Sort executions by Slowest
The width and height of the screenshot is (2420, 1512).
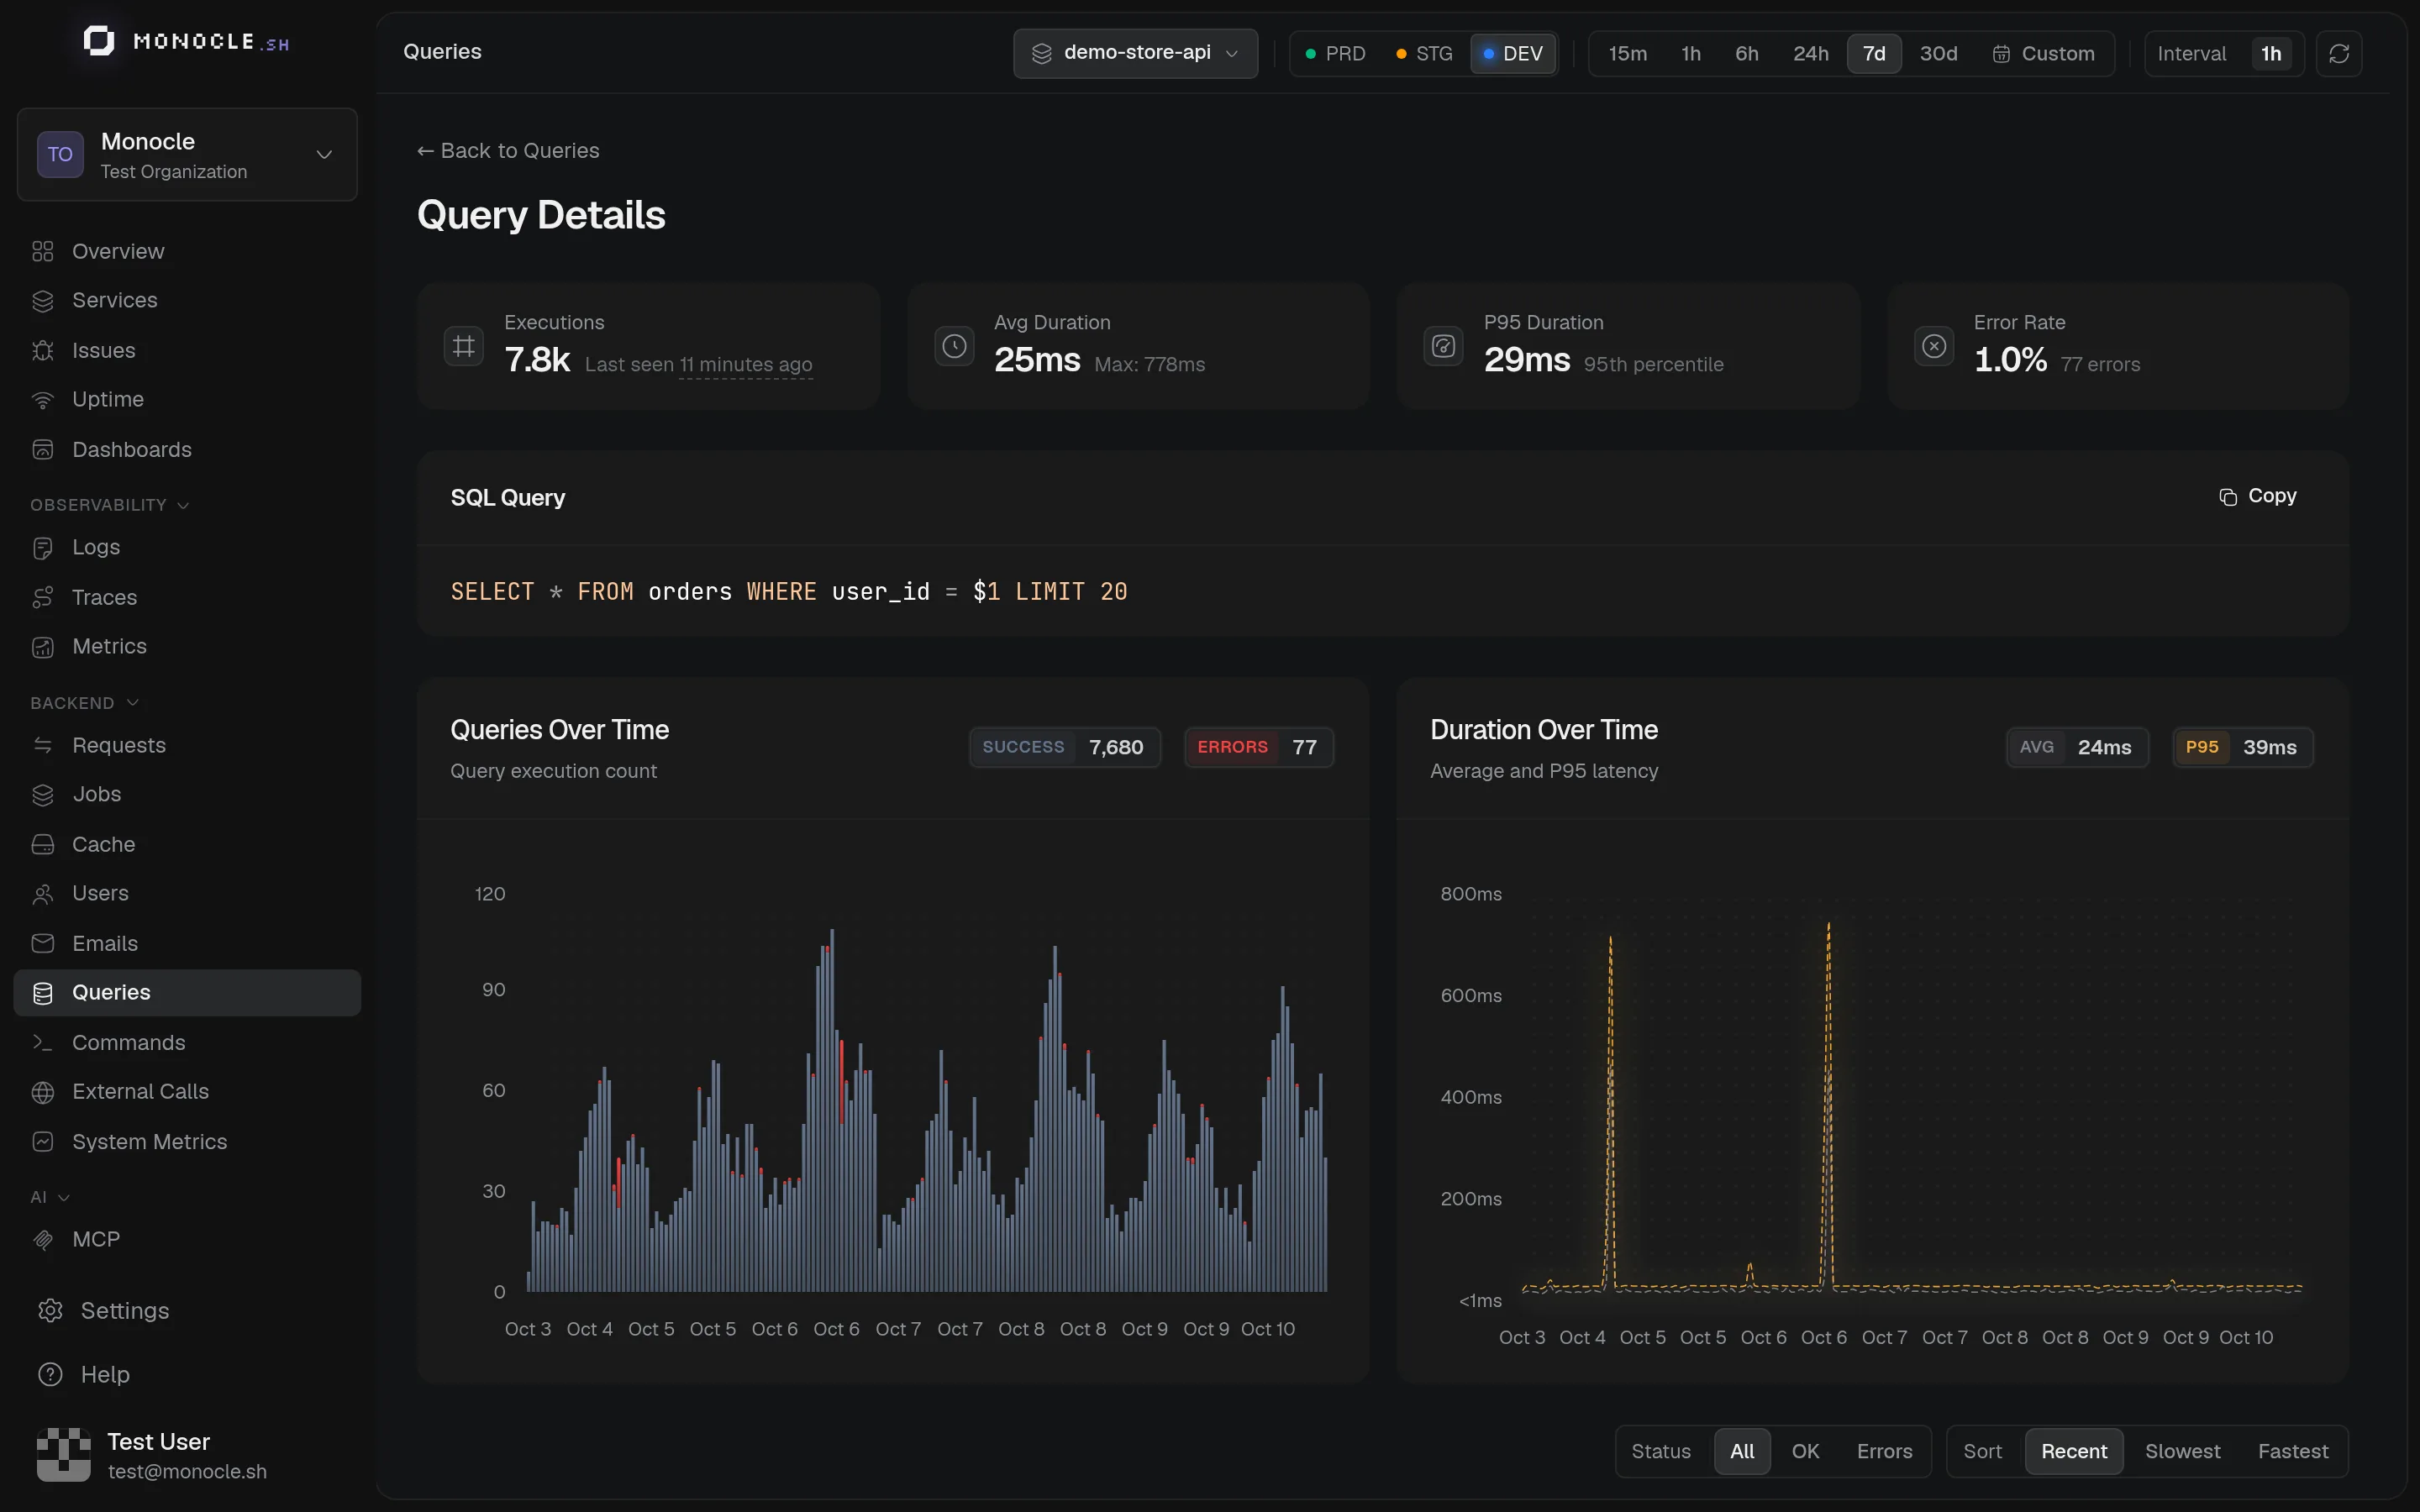pyautogui.click(x=2182, y=1451)
